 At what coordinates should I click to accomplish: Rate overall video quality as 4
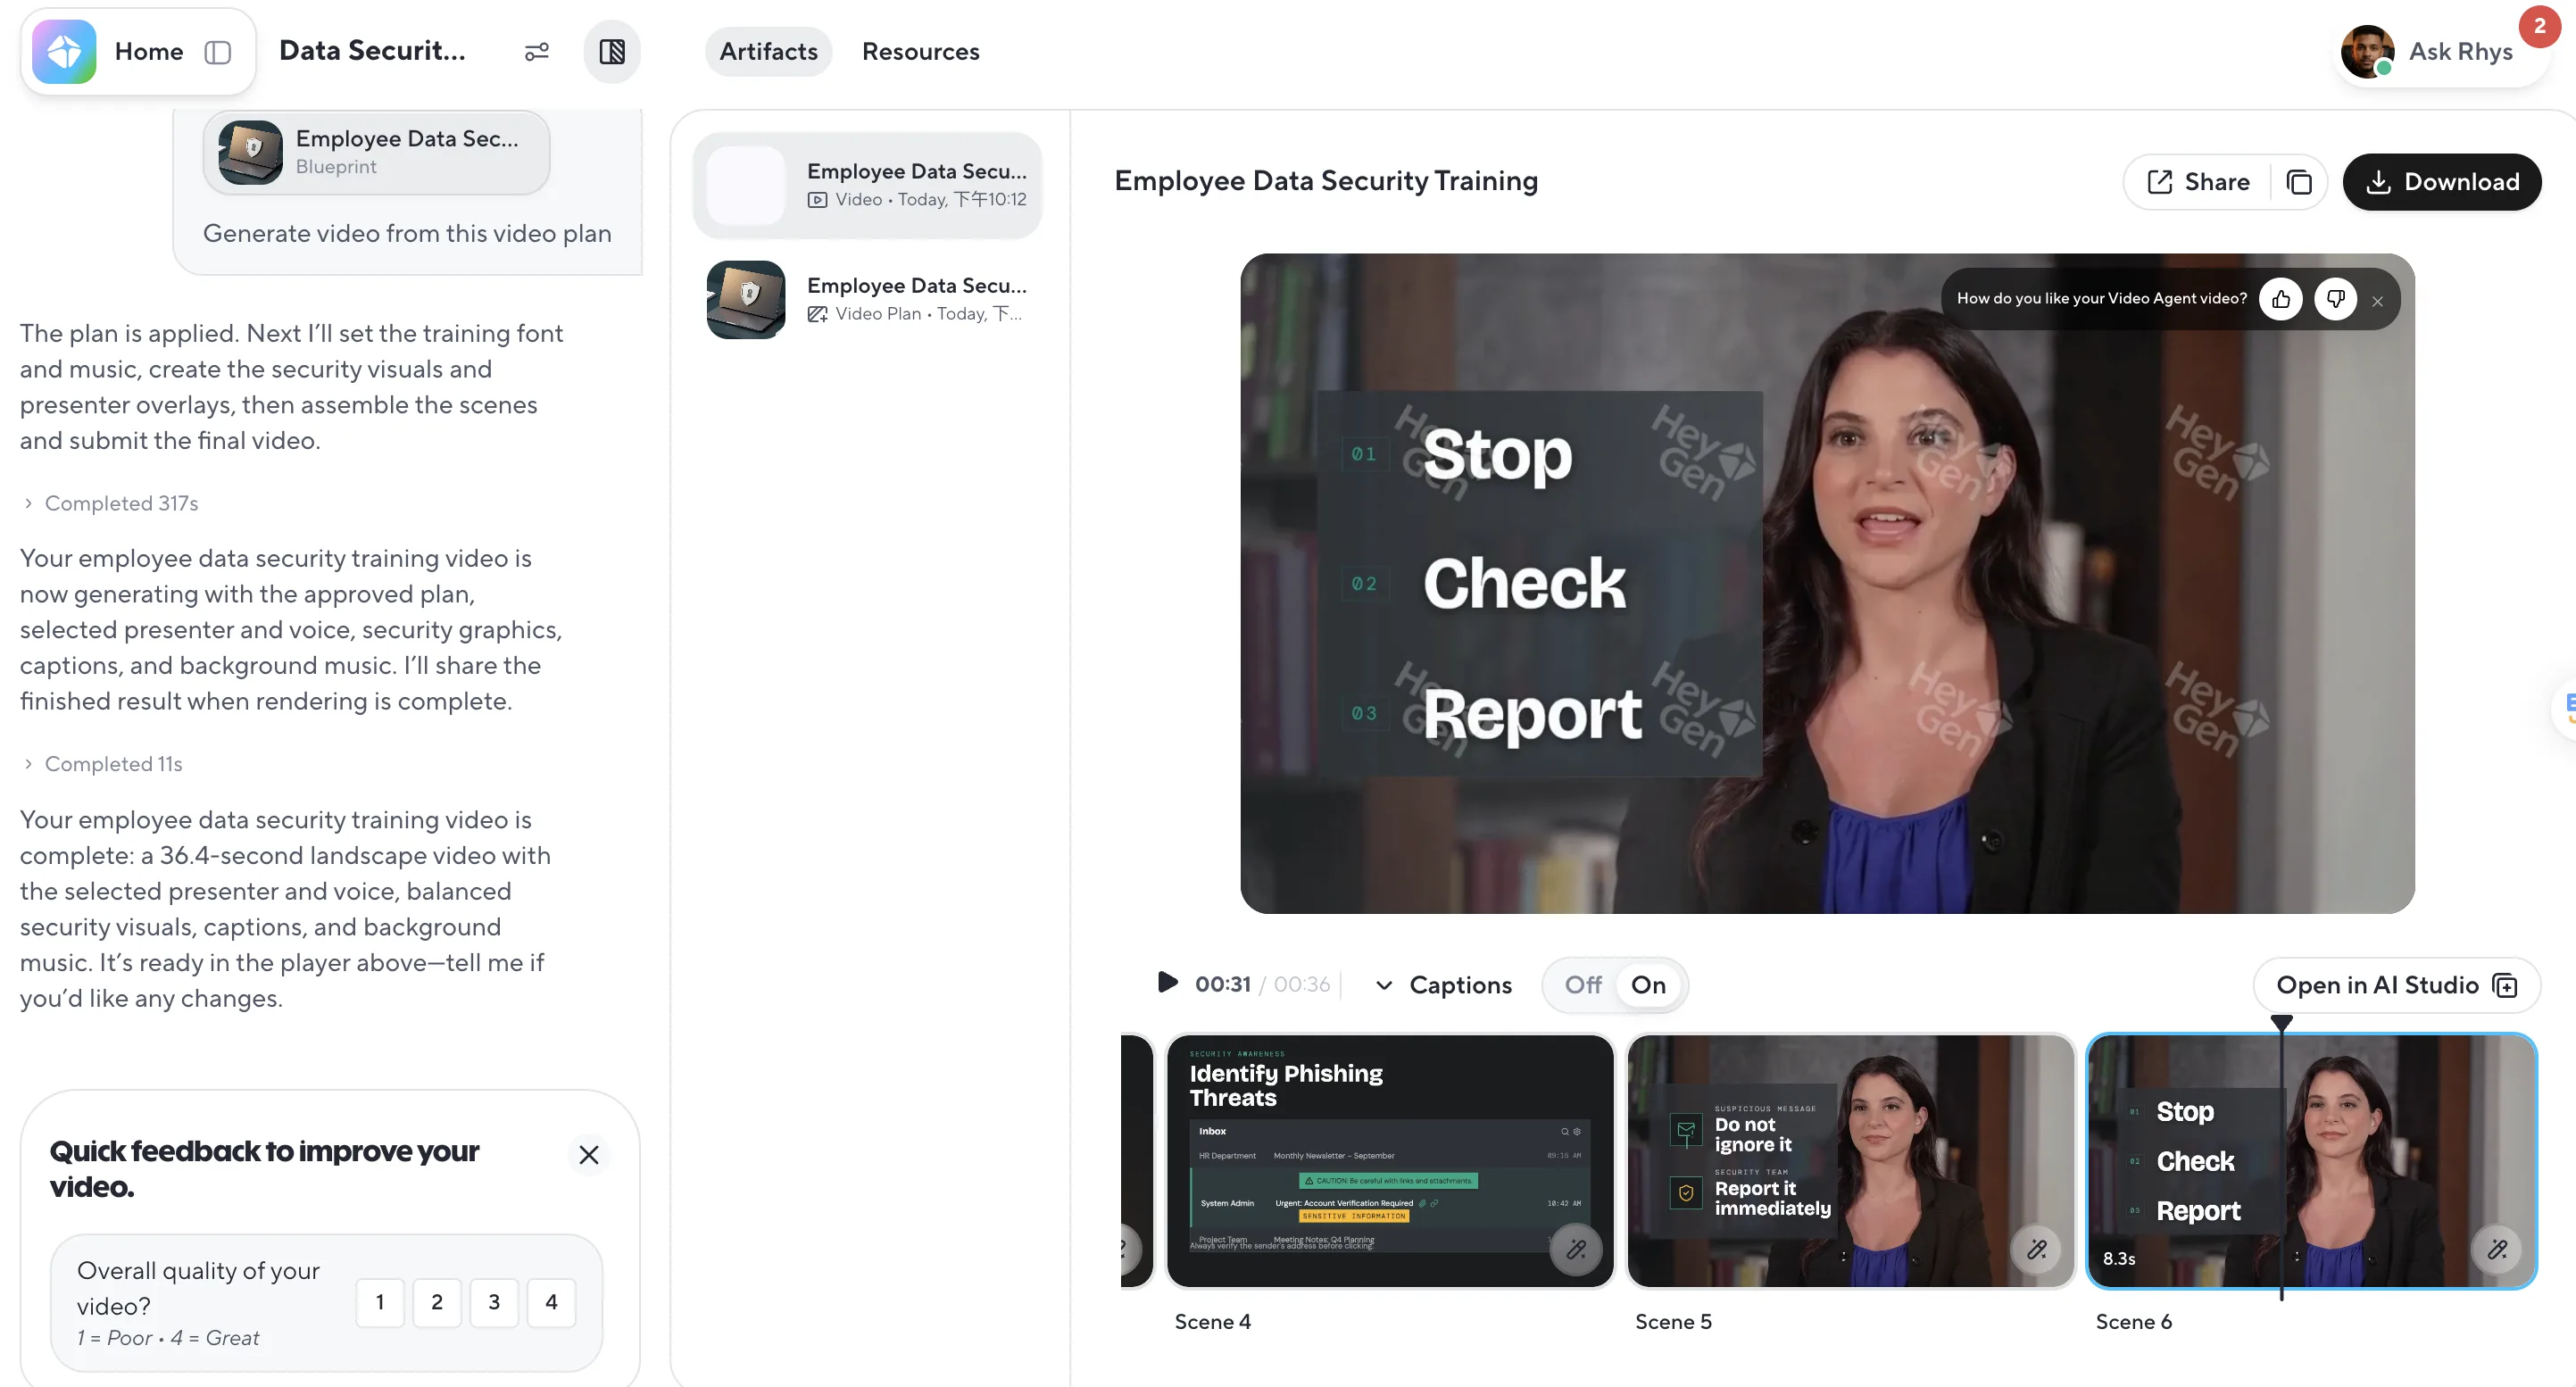[x=551, y=1302]
